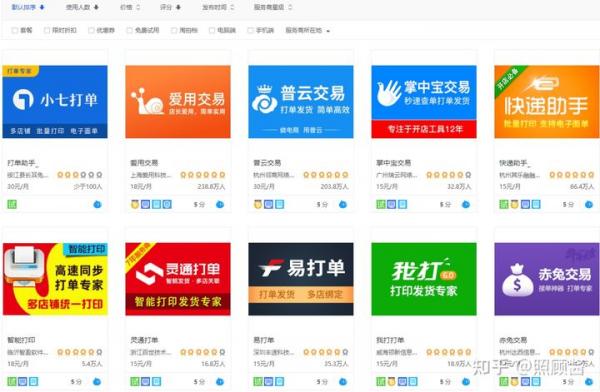Image resolution: width=600 pixels, height=392 pixels.
Task: Click the blue contact icon on 赤兔交易 card
Action: 589,382
